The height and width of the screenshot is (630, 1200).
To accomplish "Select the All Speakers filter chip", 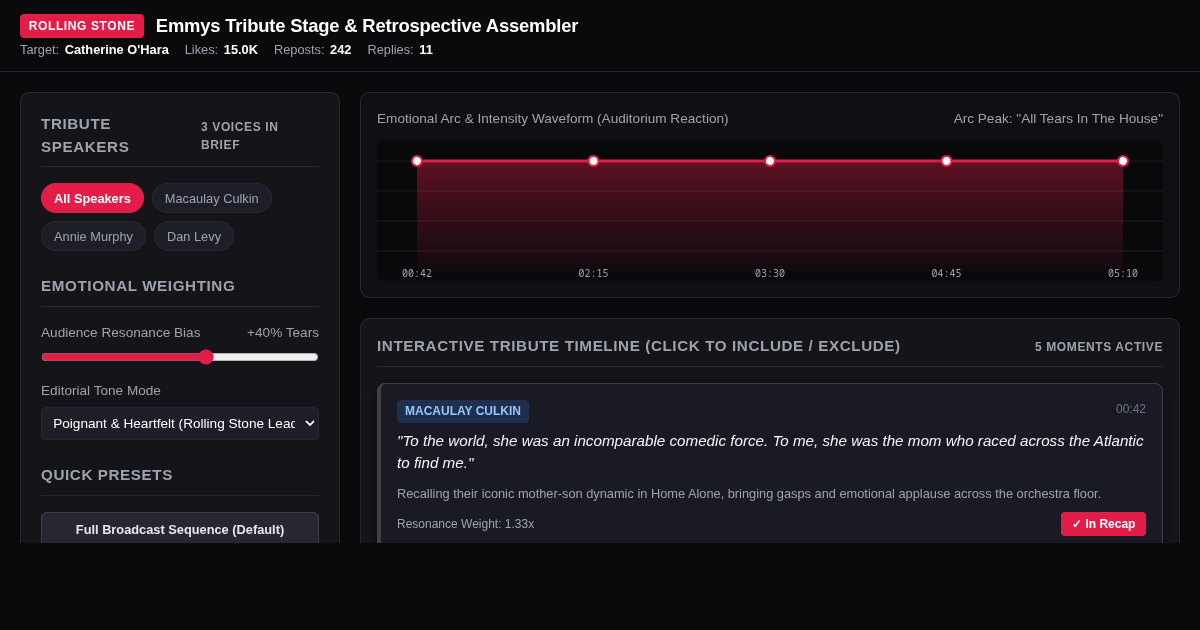I will tap(92, 198).
